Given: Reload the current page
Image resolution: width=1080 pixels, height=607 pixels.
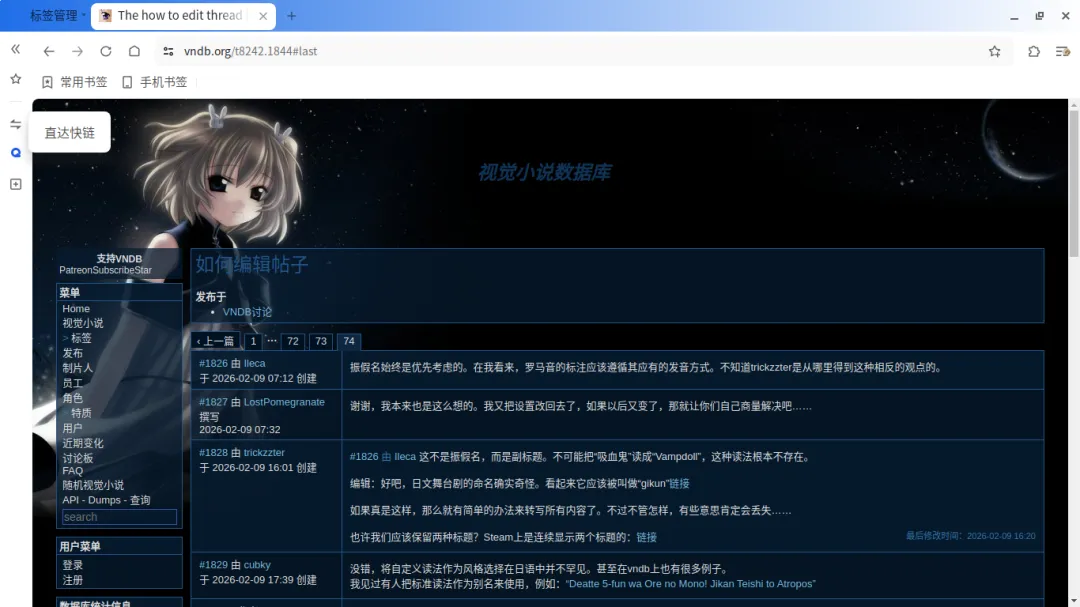Looking at the screenshot, I should (105, 51).
